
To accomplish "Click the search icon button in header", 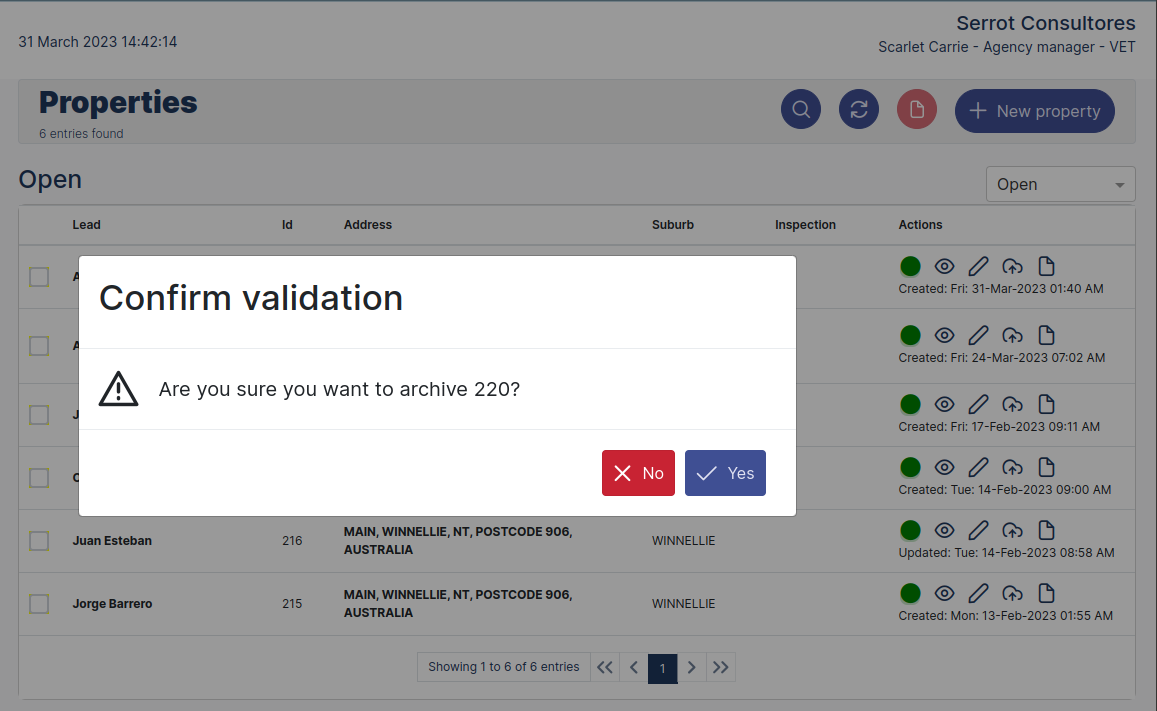I will 800,110.
